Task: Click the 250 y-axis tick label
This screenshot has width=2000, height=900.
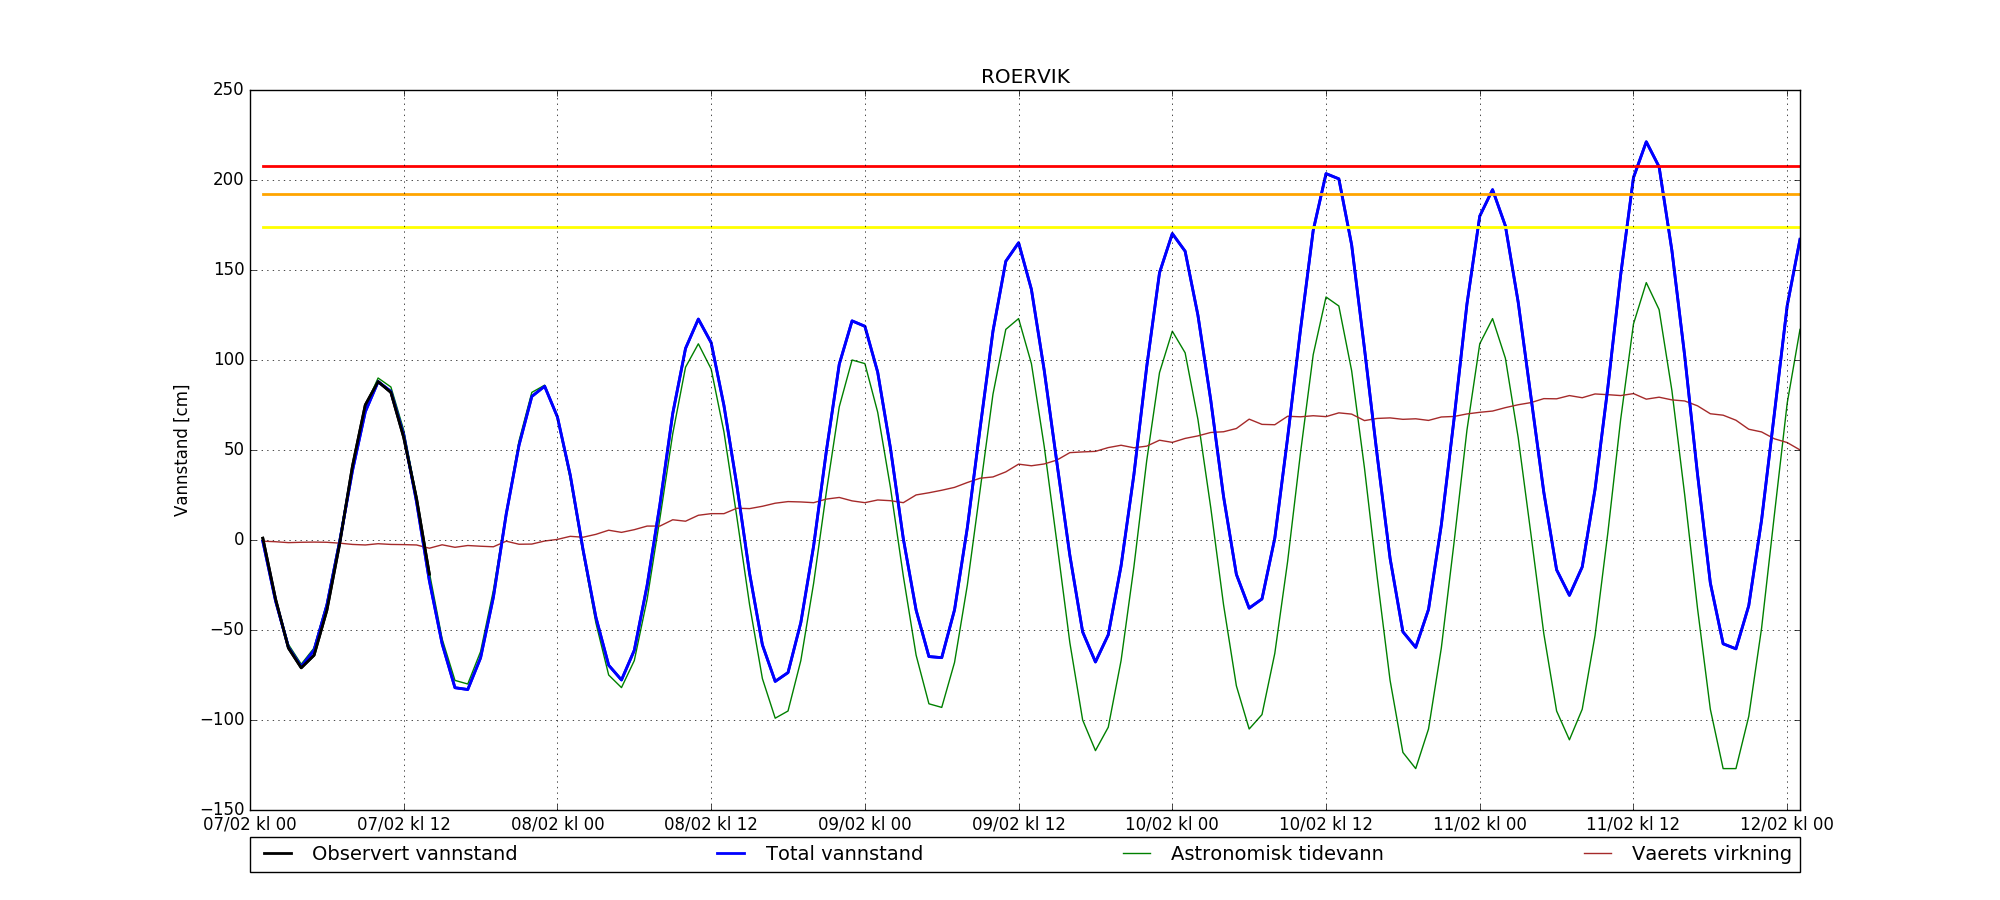Action: coord(228,90)
